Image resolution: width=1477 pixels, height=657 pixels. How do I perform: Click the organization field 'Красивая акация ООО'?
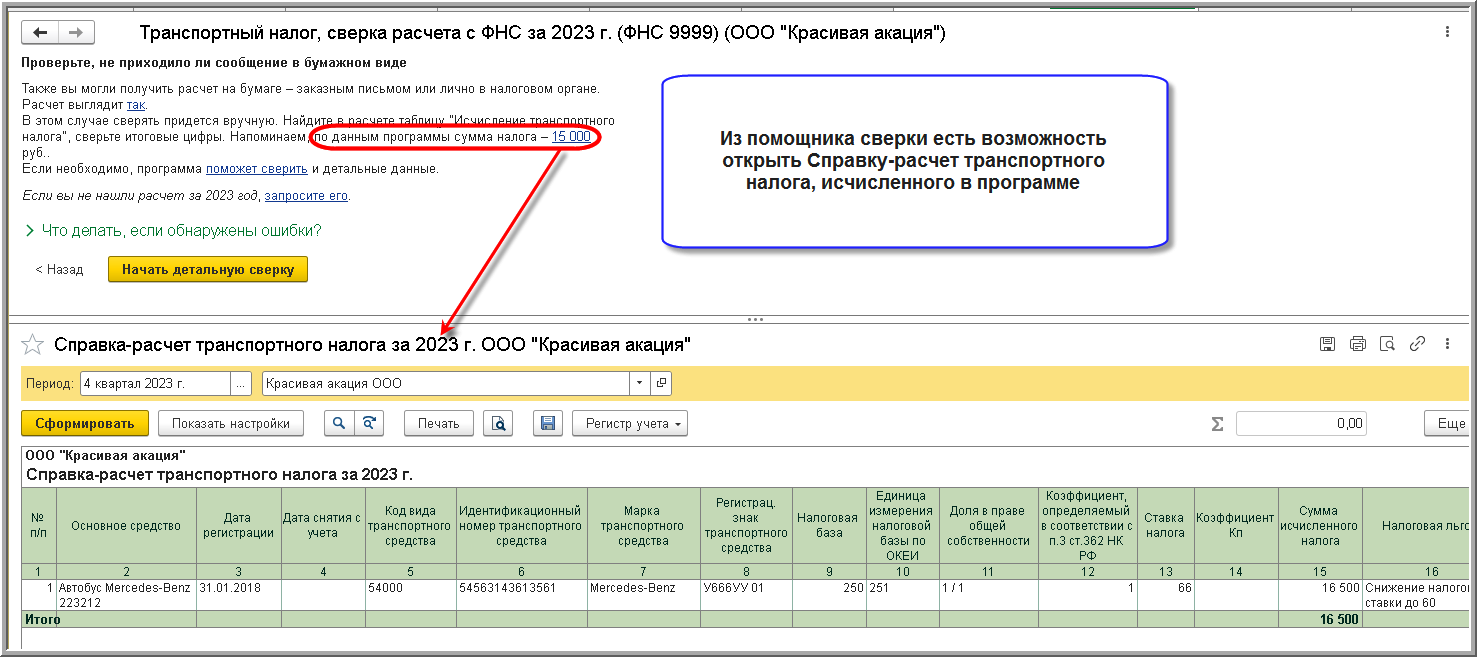(x=446, y=383)
